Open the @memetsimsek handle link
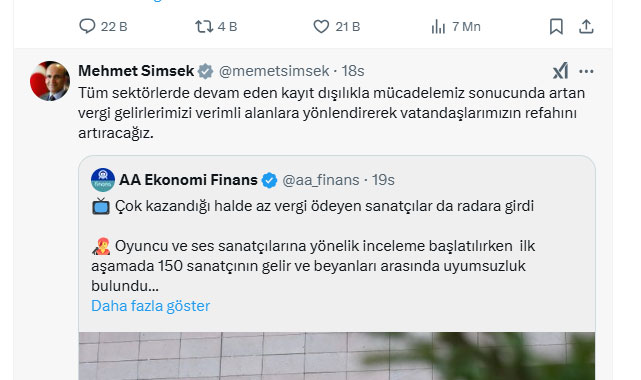The width and height of the screenshot is (641, 380). (x=274, y=71)
